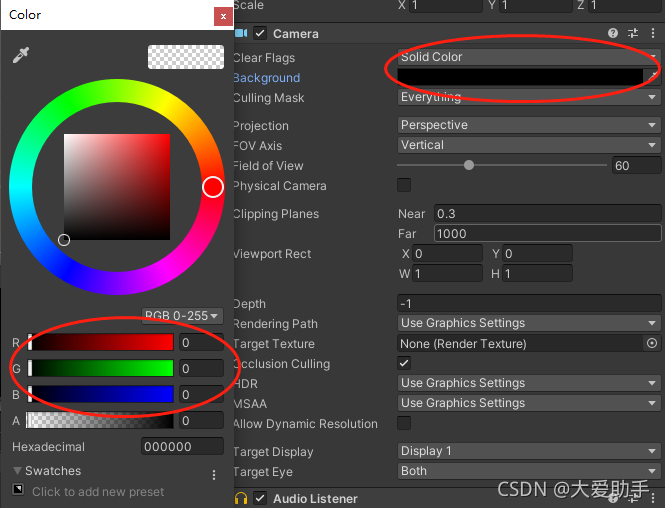Click the color preview swatch in Color window
The image size is (665, 508).
[186, 57]
